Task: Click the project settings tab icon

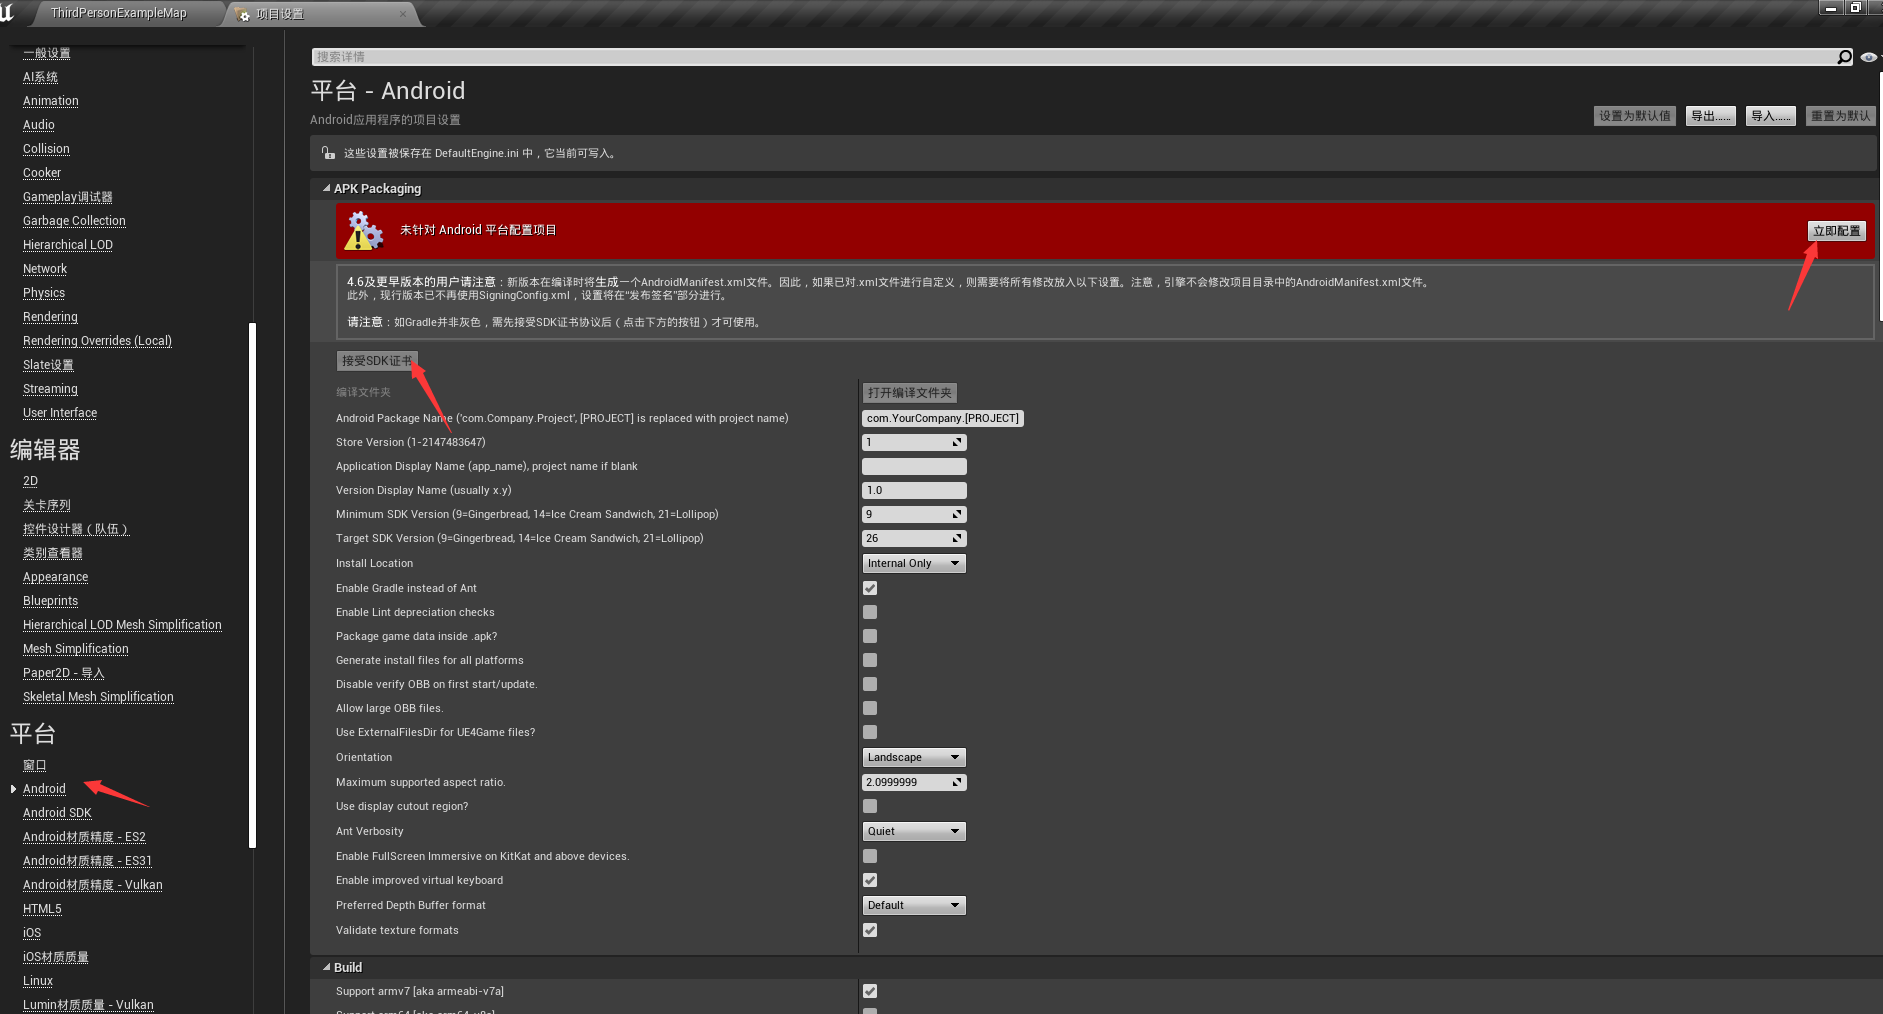Action: [x=241, y=14]
